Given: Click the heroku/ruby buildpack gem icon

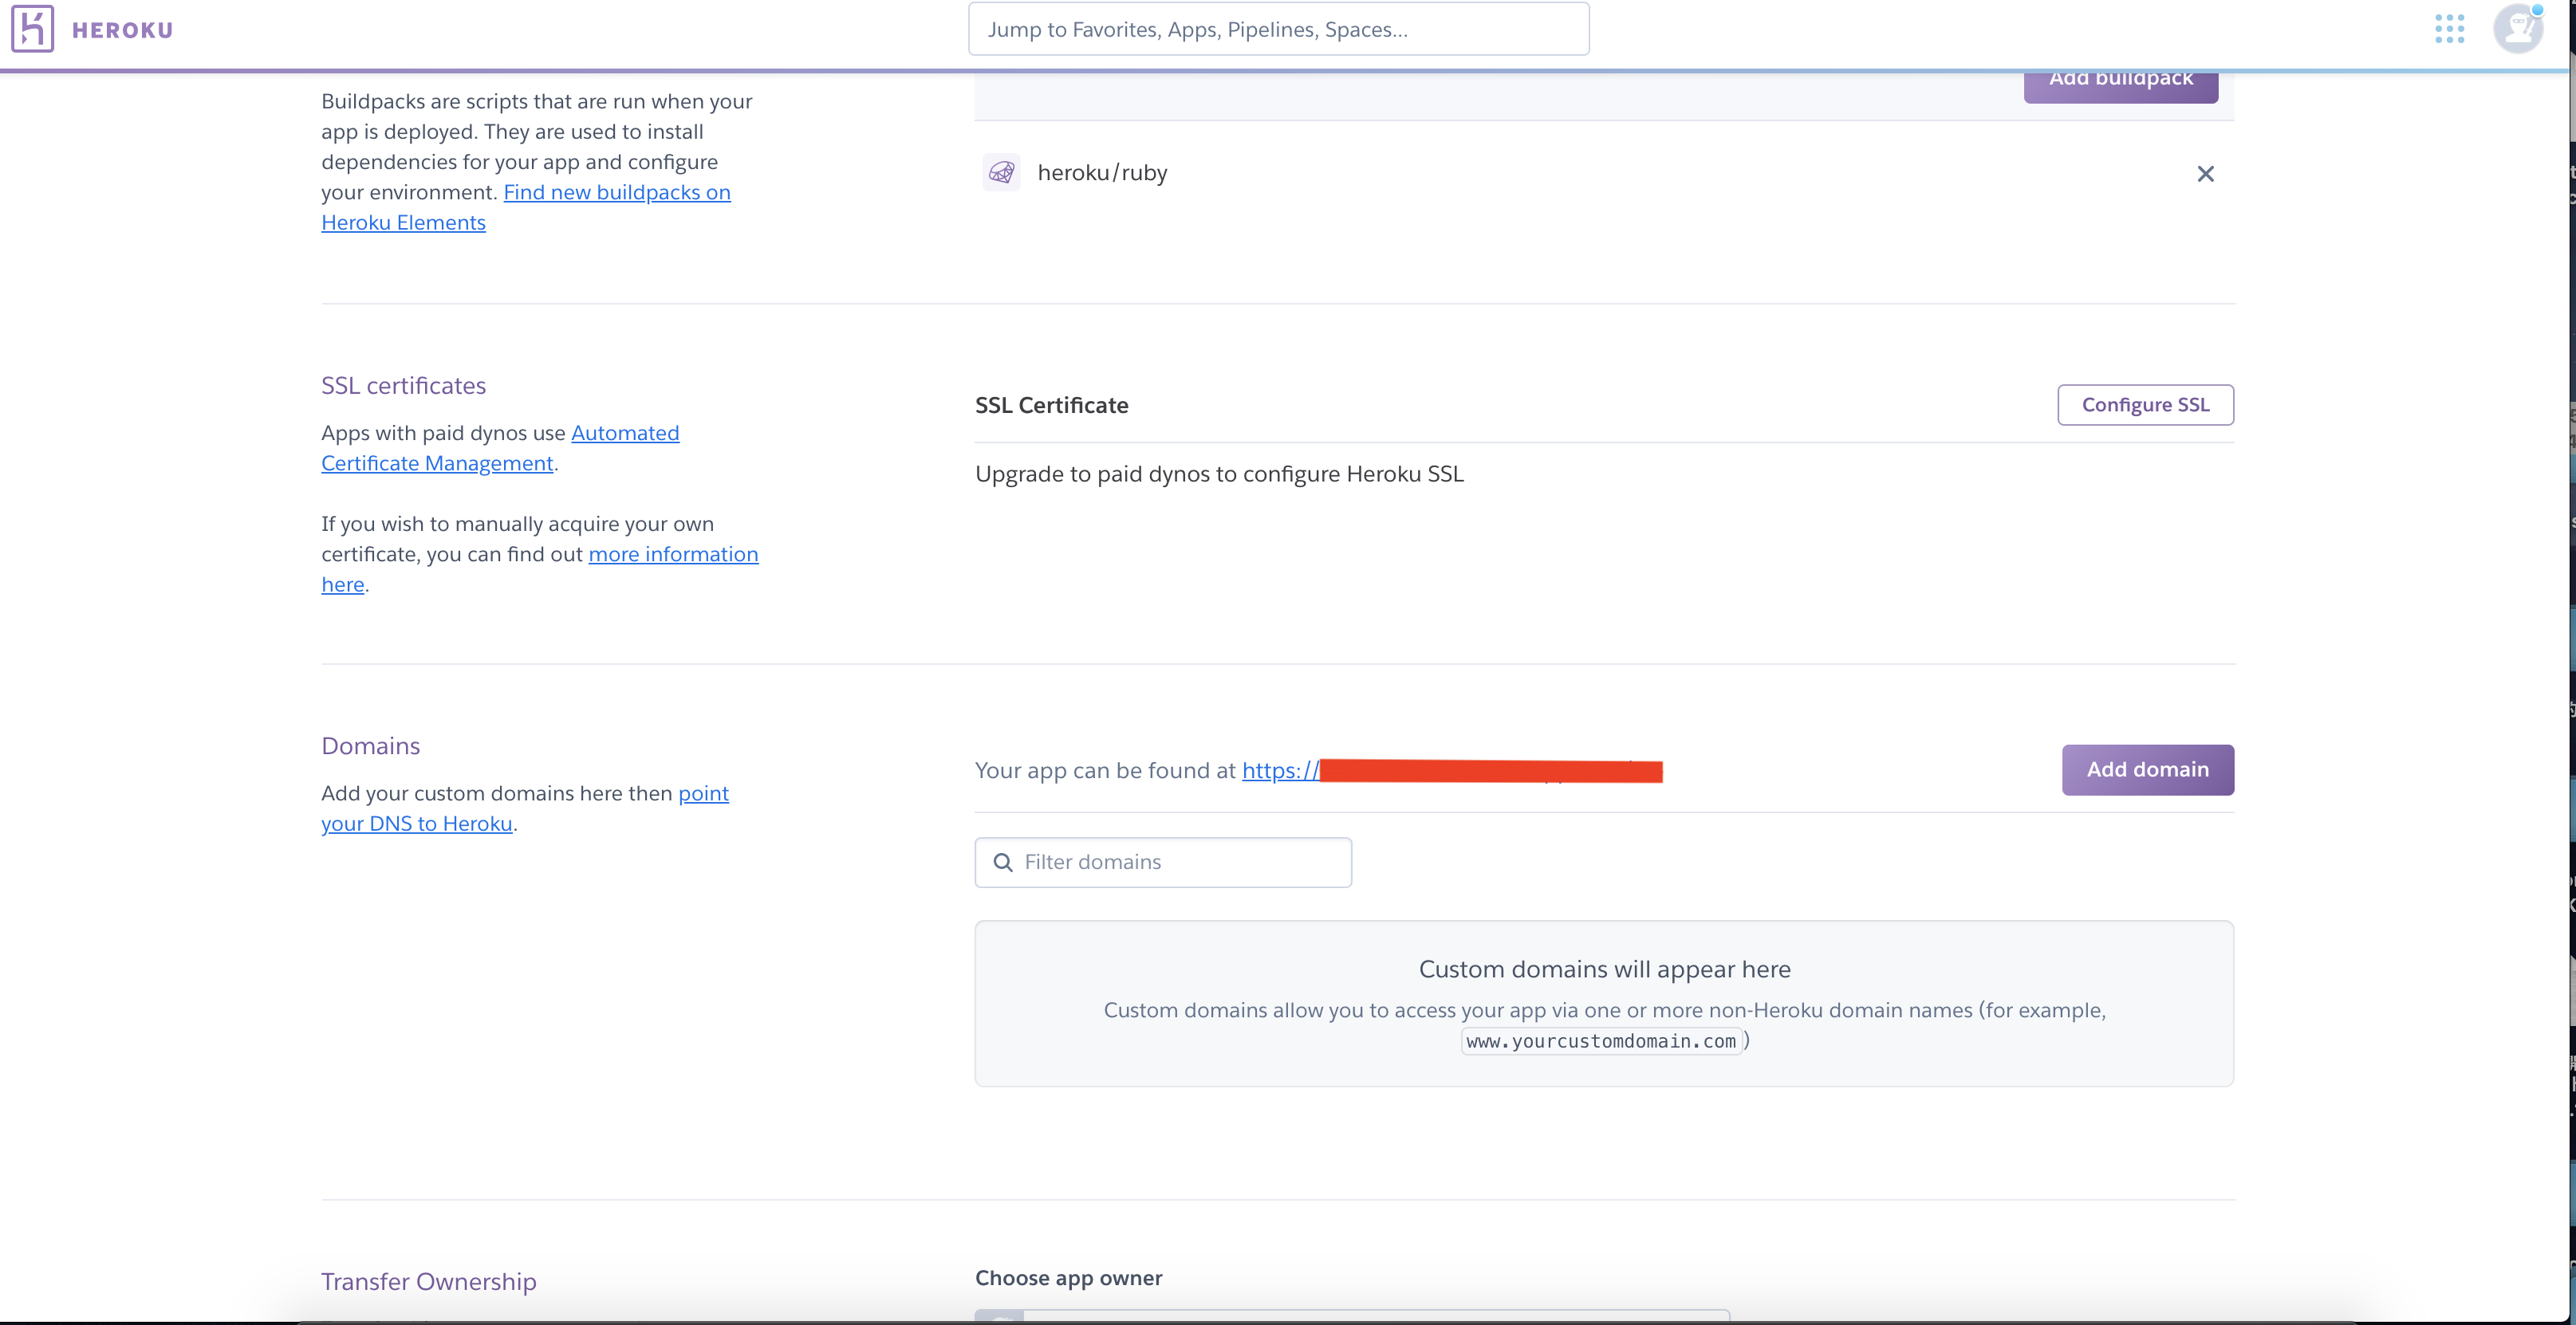Looking at the screenshot, I should tap(1001, 173).
